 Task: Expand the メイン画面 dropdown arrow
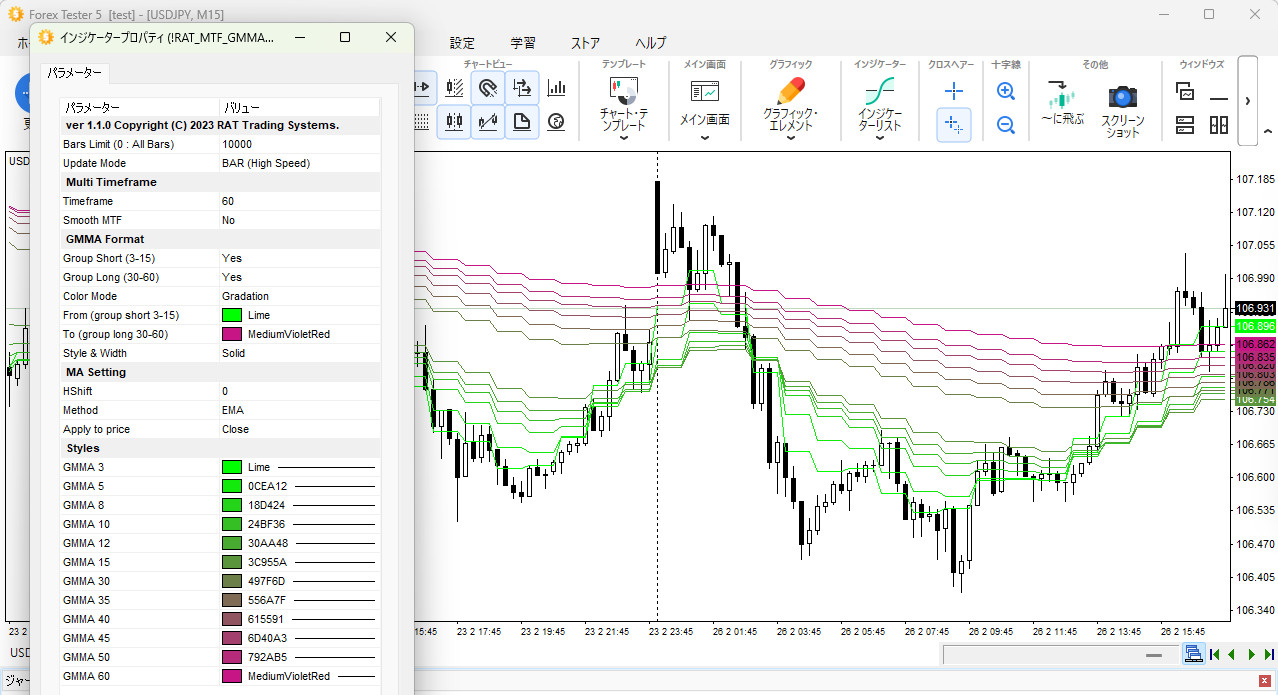click(705, 138)
